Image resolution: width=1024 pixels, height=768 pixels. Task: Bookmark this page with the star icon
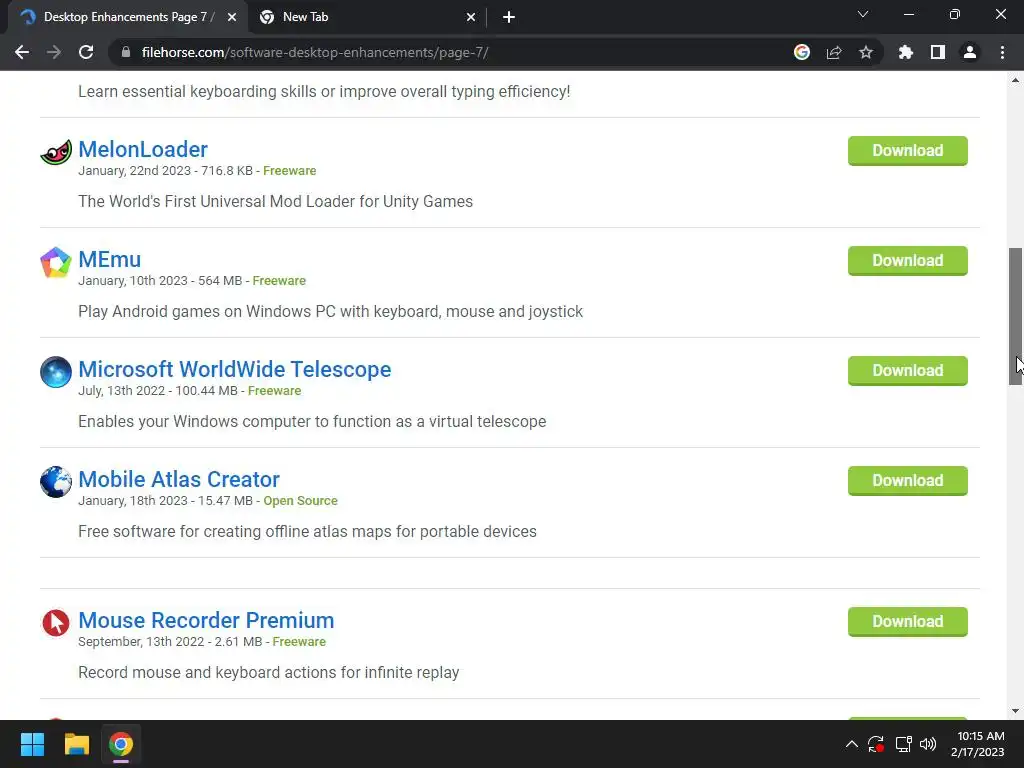[x=866, y=52]
